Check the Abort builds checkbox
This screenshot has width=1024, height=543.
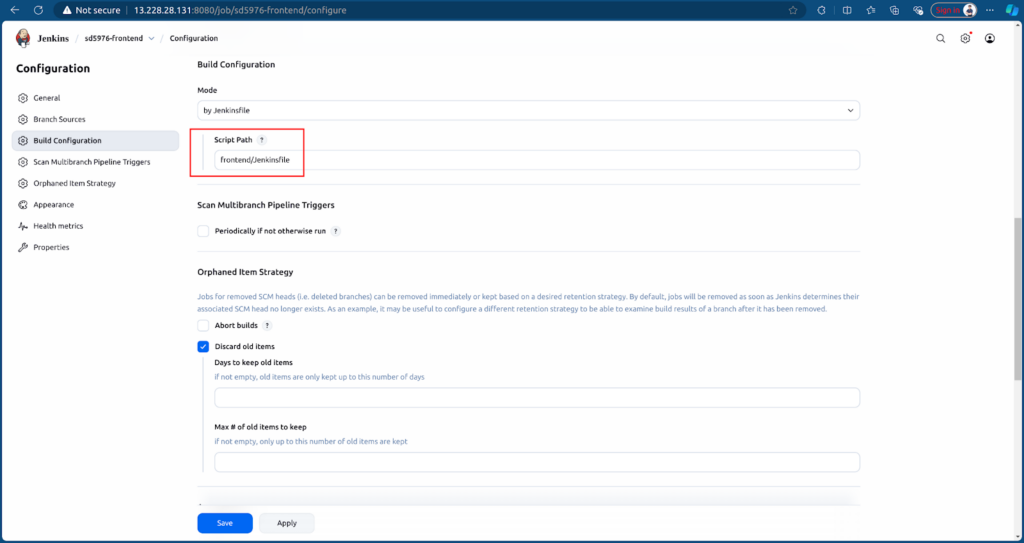click(x=204, y=325)
